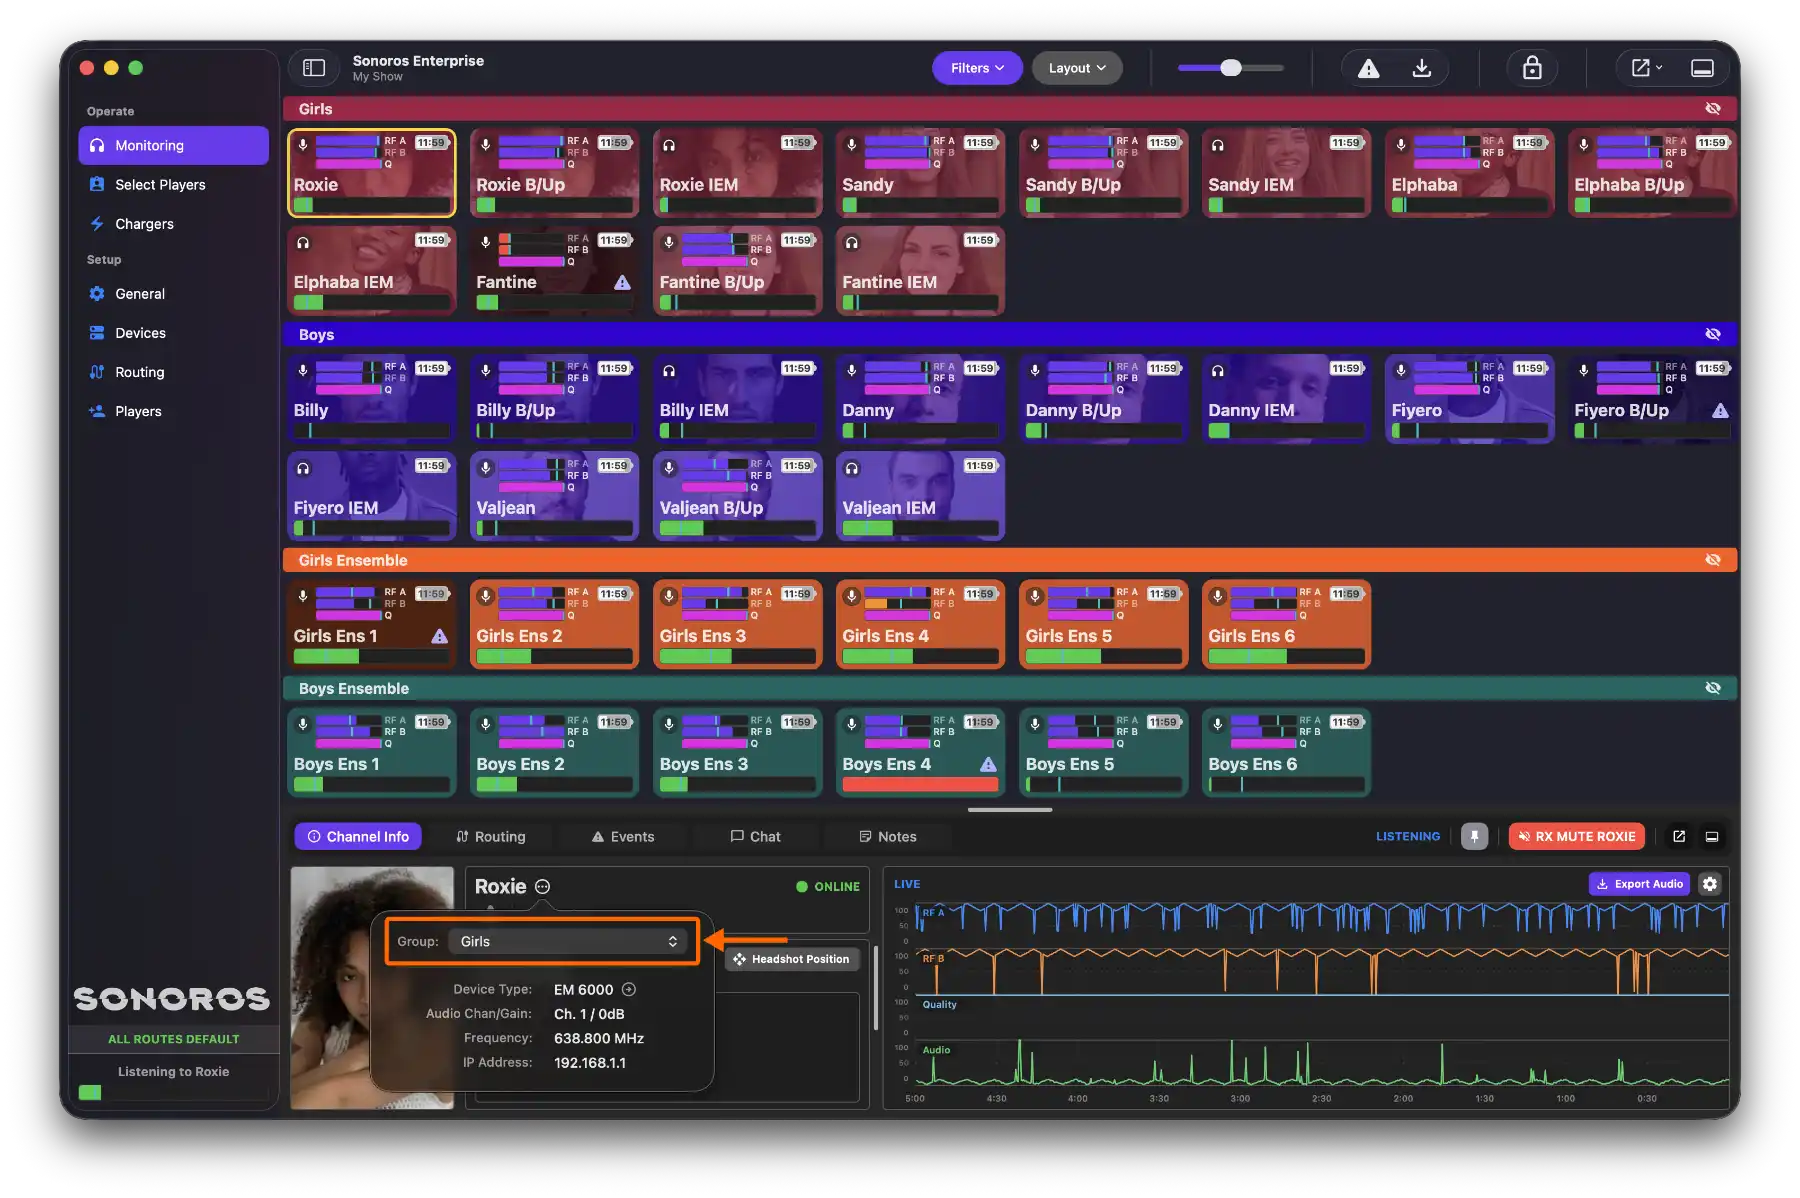
Task: Click the lock icon in top toolbar
Action: 1532,68
